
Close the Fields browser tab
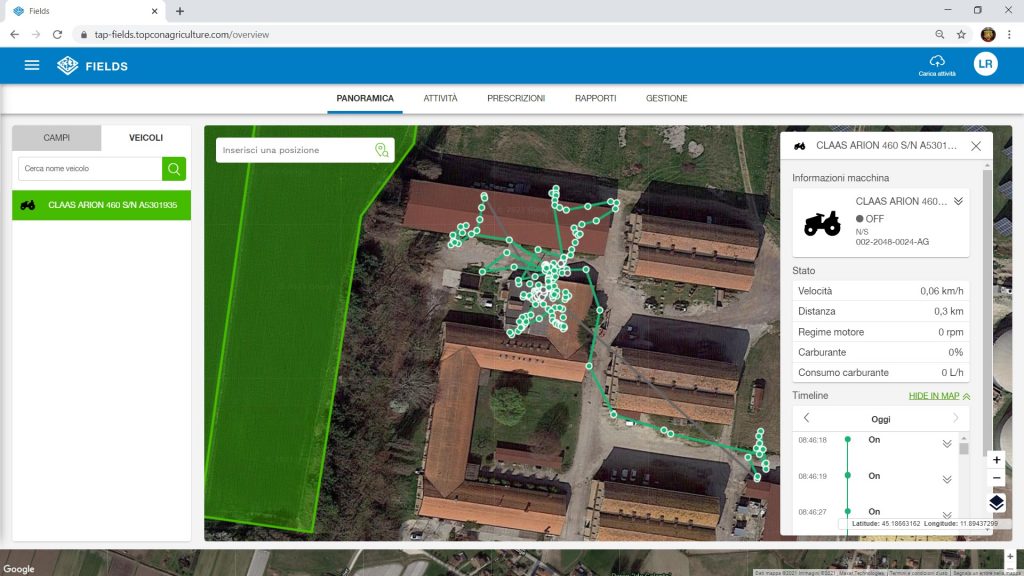coord(155,11)
